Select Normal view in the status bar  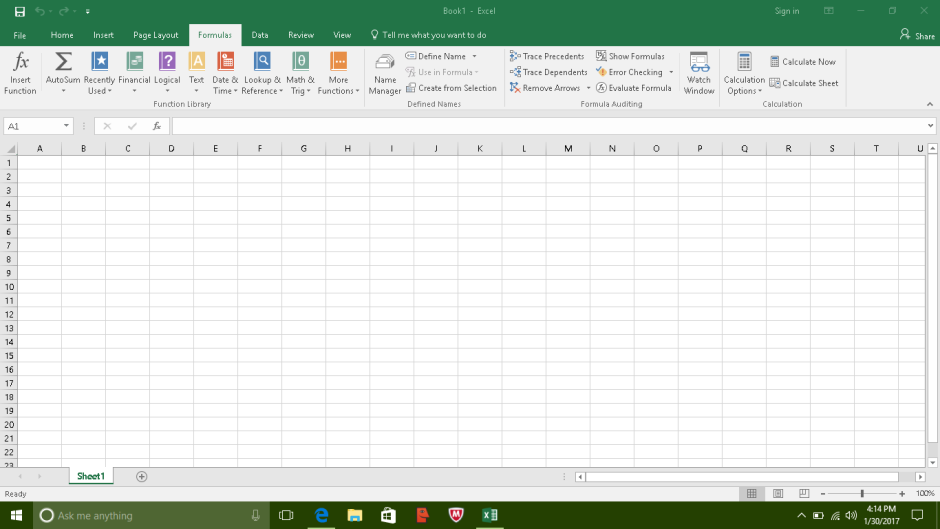pos(752,494)
